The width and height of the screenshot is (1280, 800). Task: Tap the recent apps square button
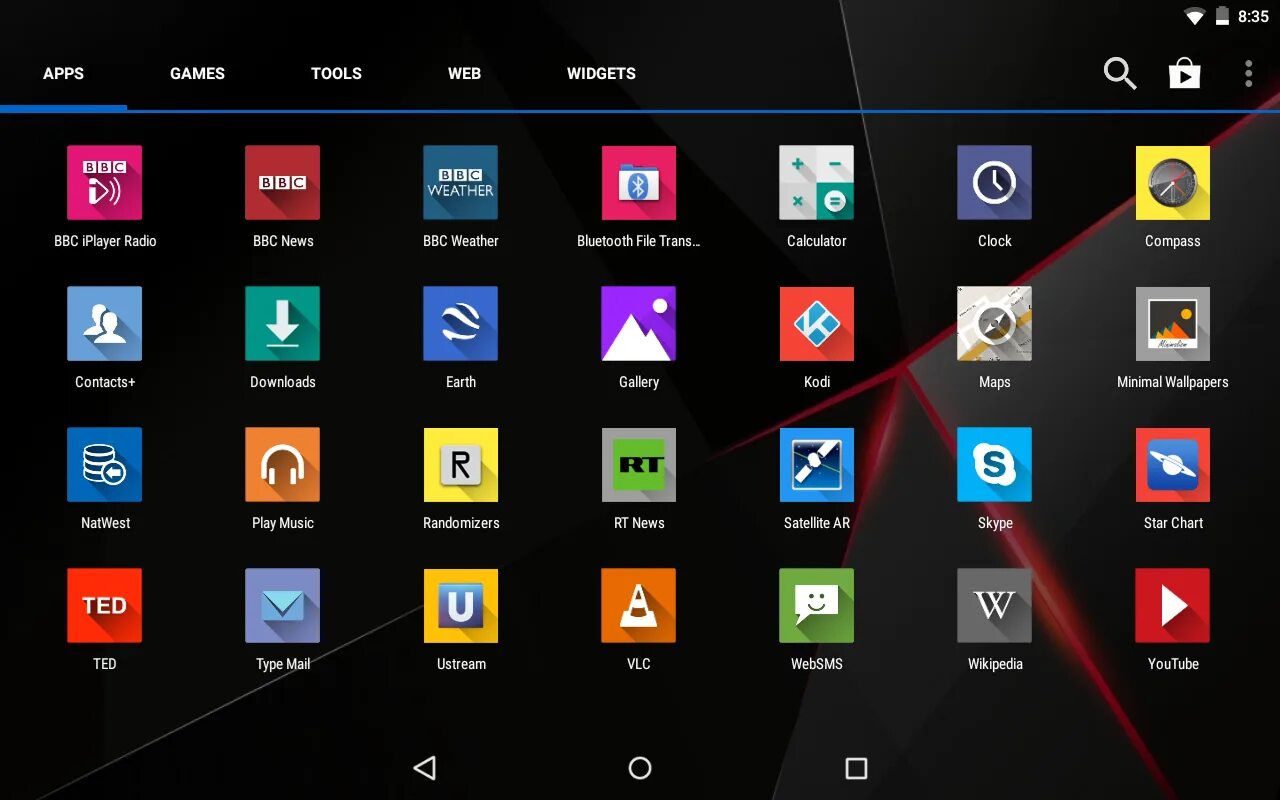tap(856, 768)
